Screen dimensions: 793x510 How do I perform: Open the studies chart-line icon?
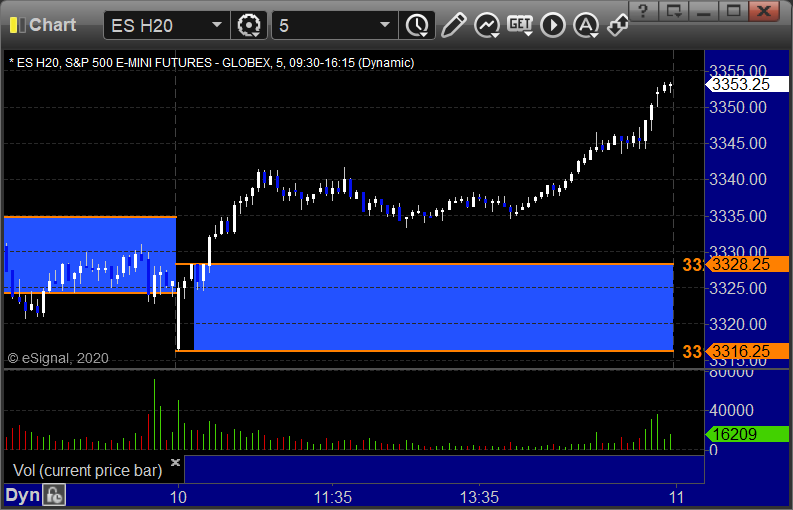click(487, 25)
